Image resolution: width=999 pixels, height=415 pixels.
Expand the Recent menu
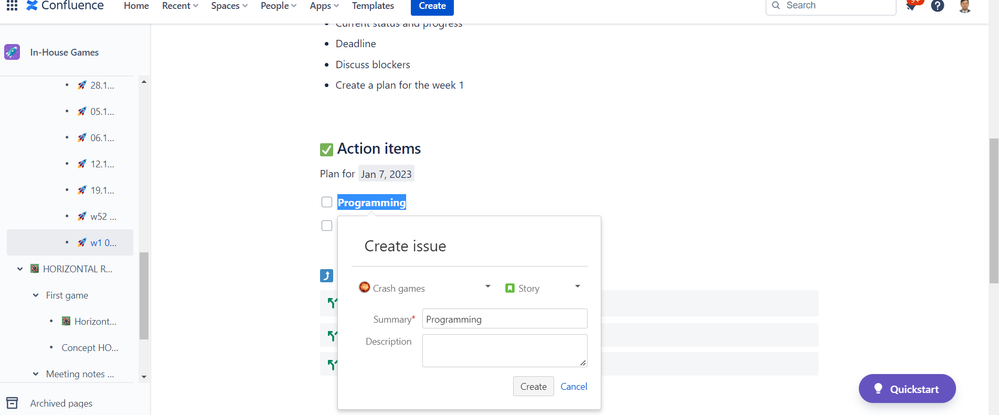180,6
